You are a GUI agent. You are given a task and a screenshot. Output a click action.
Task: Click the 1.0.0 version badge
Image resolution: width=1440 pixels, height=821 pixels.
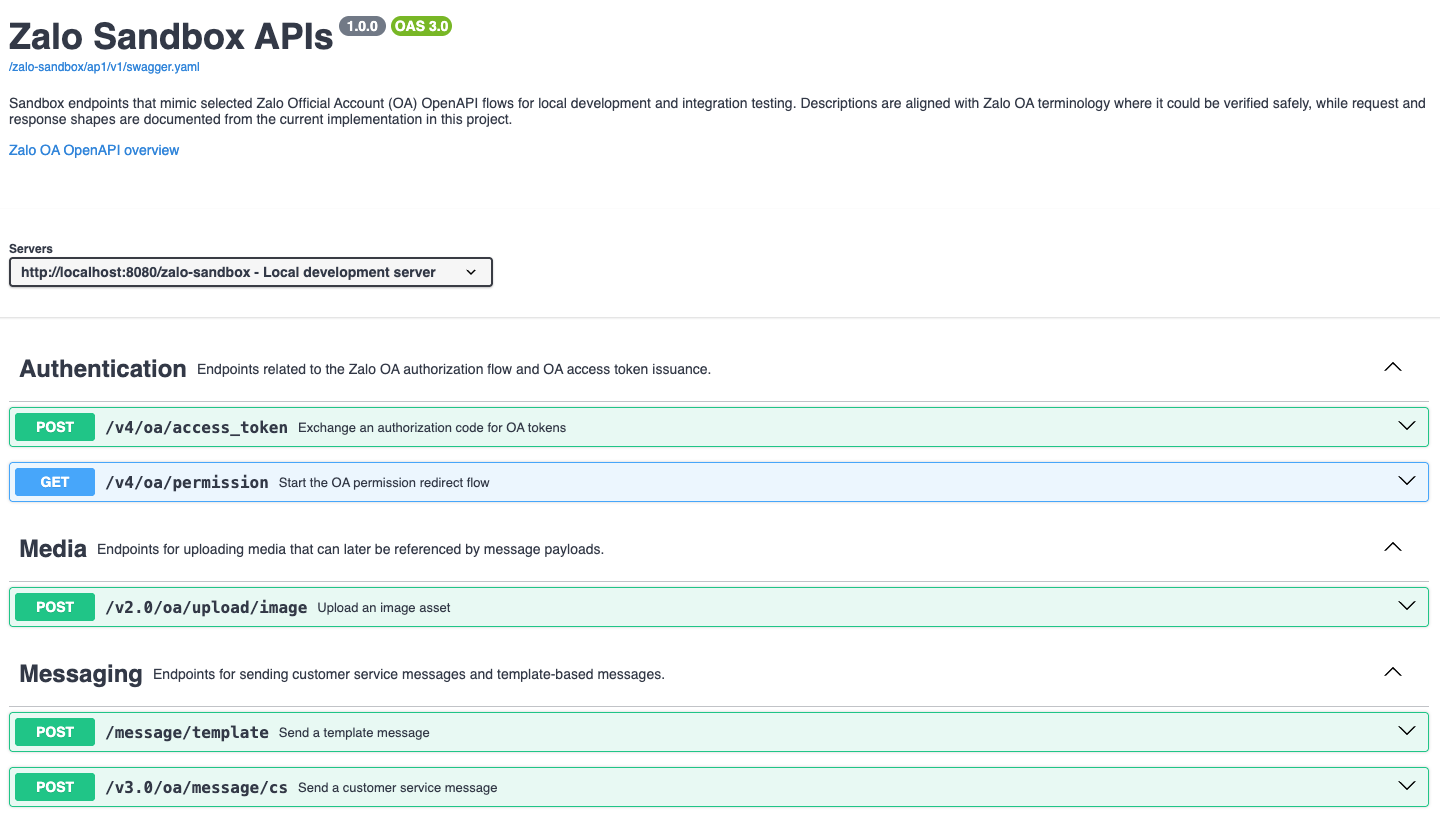[x=362, y=26]
